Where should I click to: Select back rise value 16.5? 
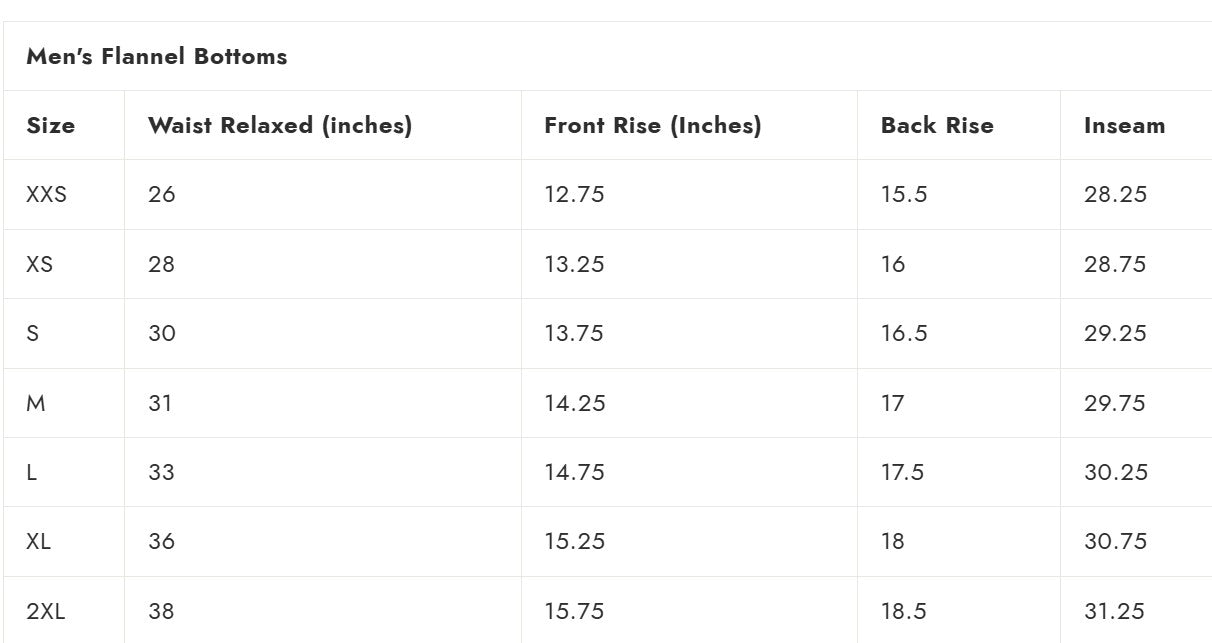[x=904, y=334]
